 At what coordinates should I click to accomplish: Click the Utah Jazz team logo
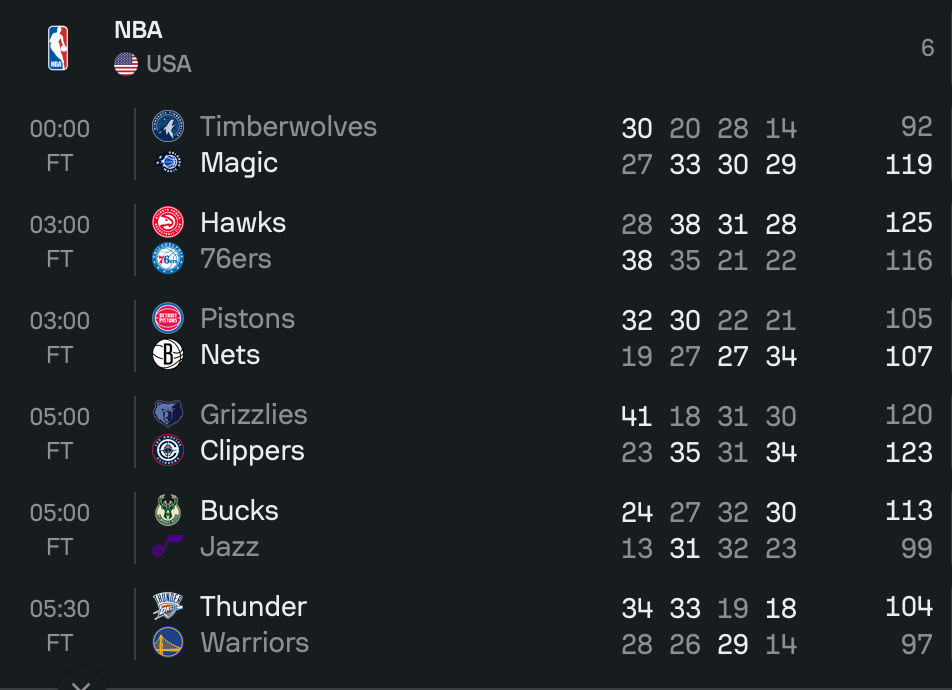(168, 547)
